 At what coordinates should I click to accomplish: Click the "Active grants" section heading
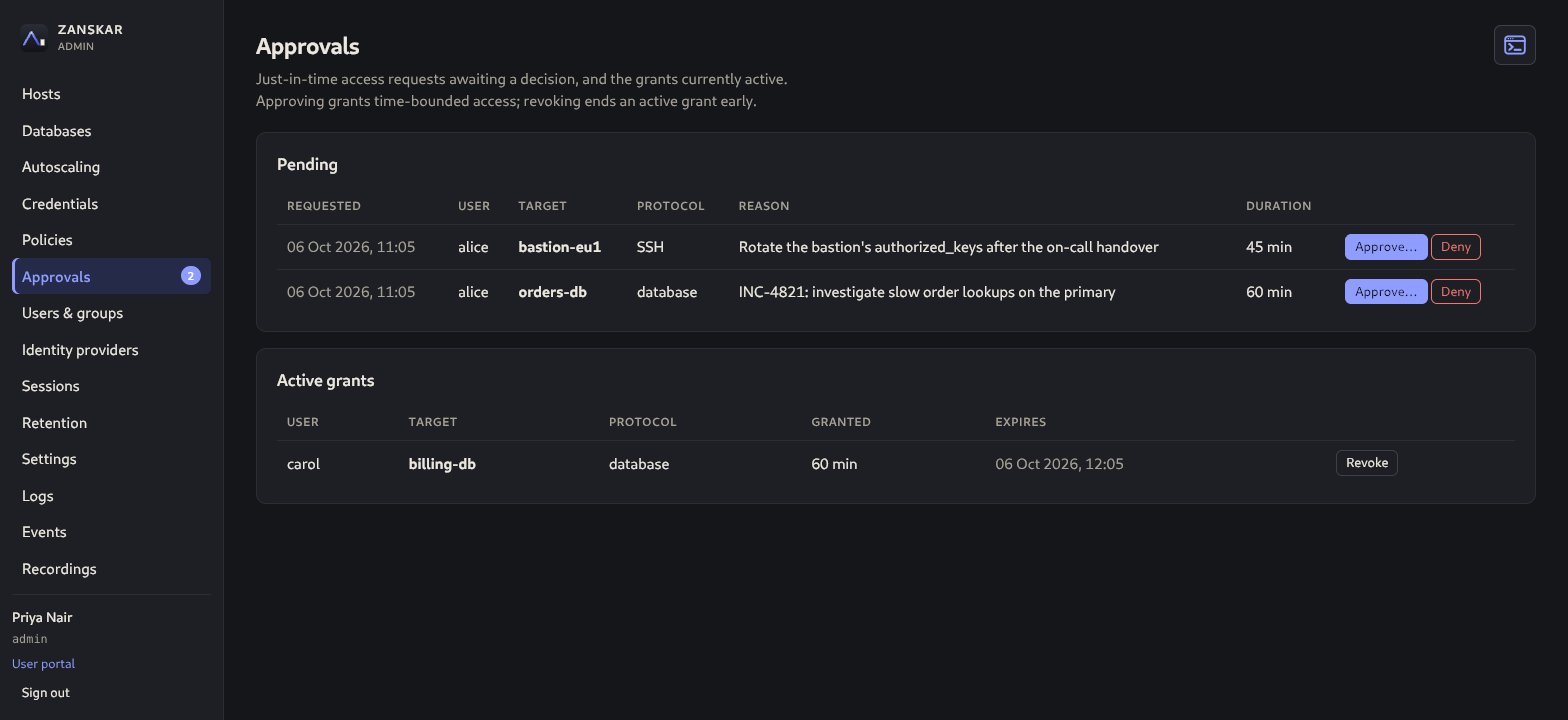coord(326,381)
